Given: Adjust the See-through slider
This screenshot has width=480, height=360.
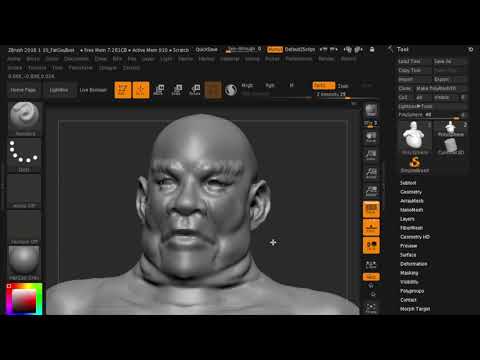Looking at the screenshot, I should pos(243,49).
